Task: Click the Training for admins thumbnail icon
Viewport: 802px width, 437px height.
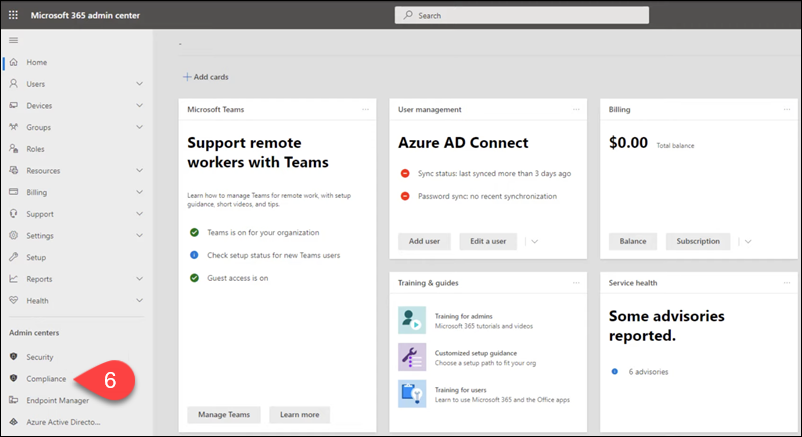Action: pos(412,320)
